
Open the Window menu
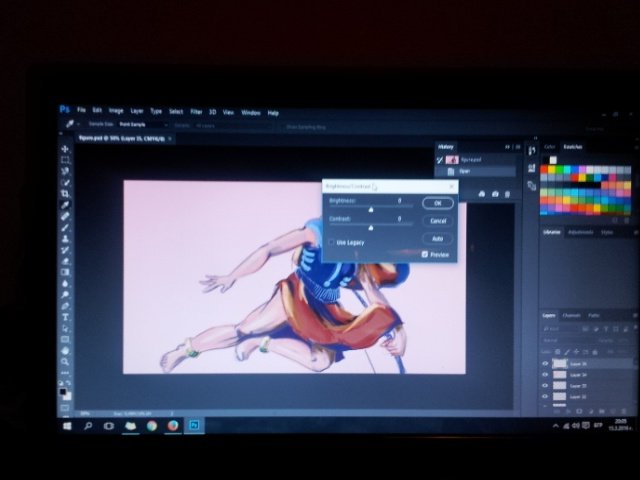click(x=251, y=112)
